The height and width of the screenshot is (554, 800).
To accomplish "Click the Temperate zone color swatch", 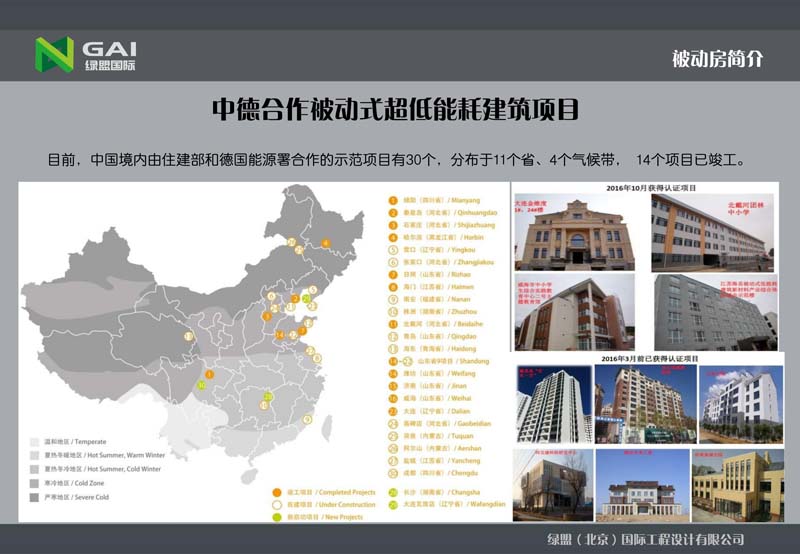I will click(34, 442).
